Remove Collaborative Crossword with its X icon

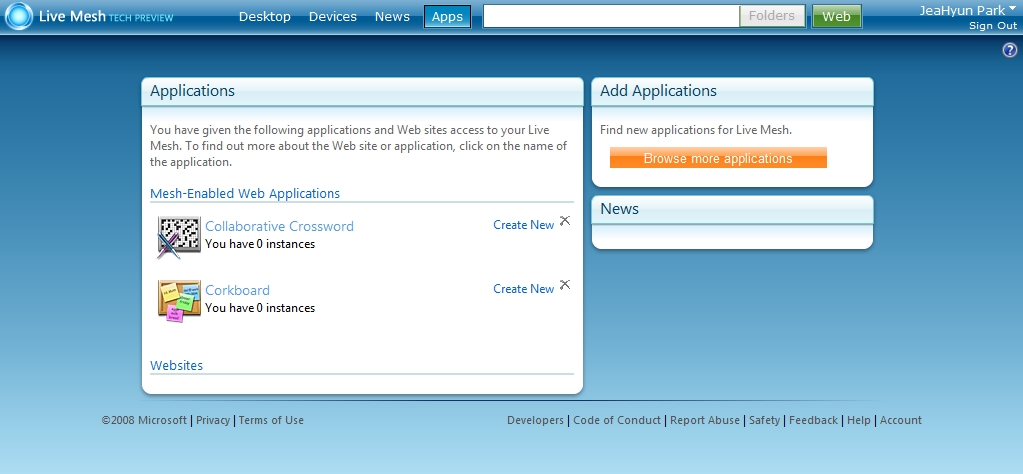coord(565,221)
